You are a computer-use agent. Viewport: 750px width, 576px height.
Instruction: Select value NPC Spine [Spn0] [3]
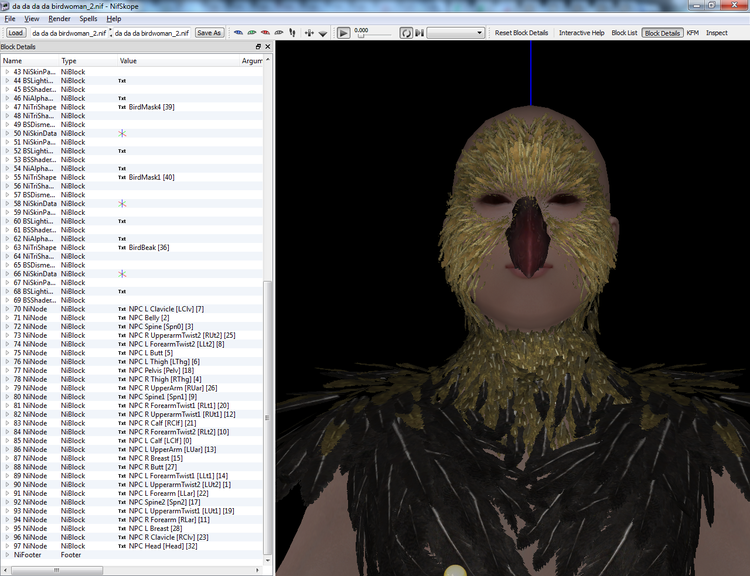pos(161,326)
